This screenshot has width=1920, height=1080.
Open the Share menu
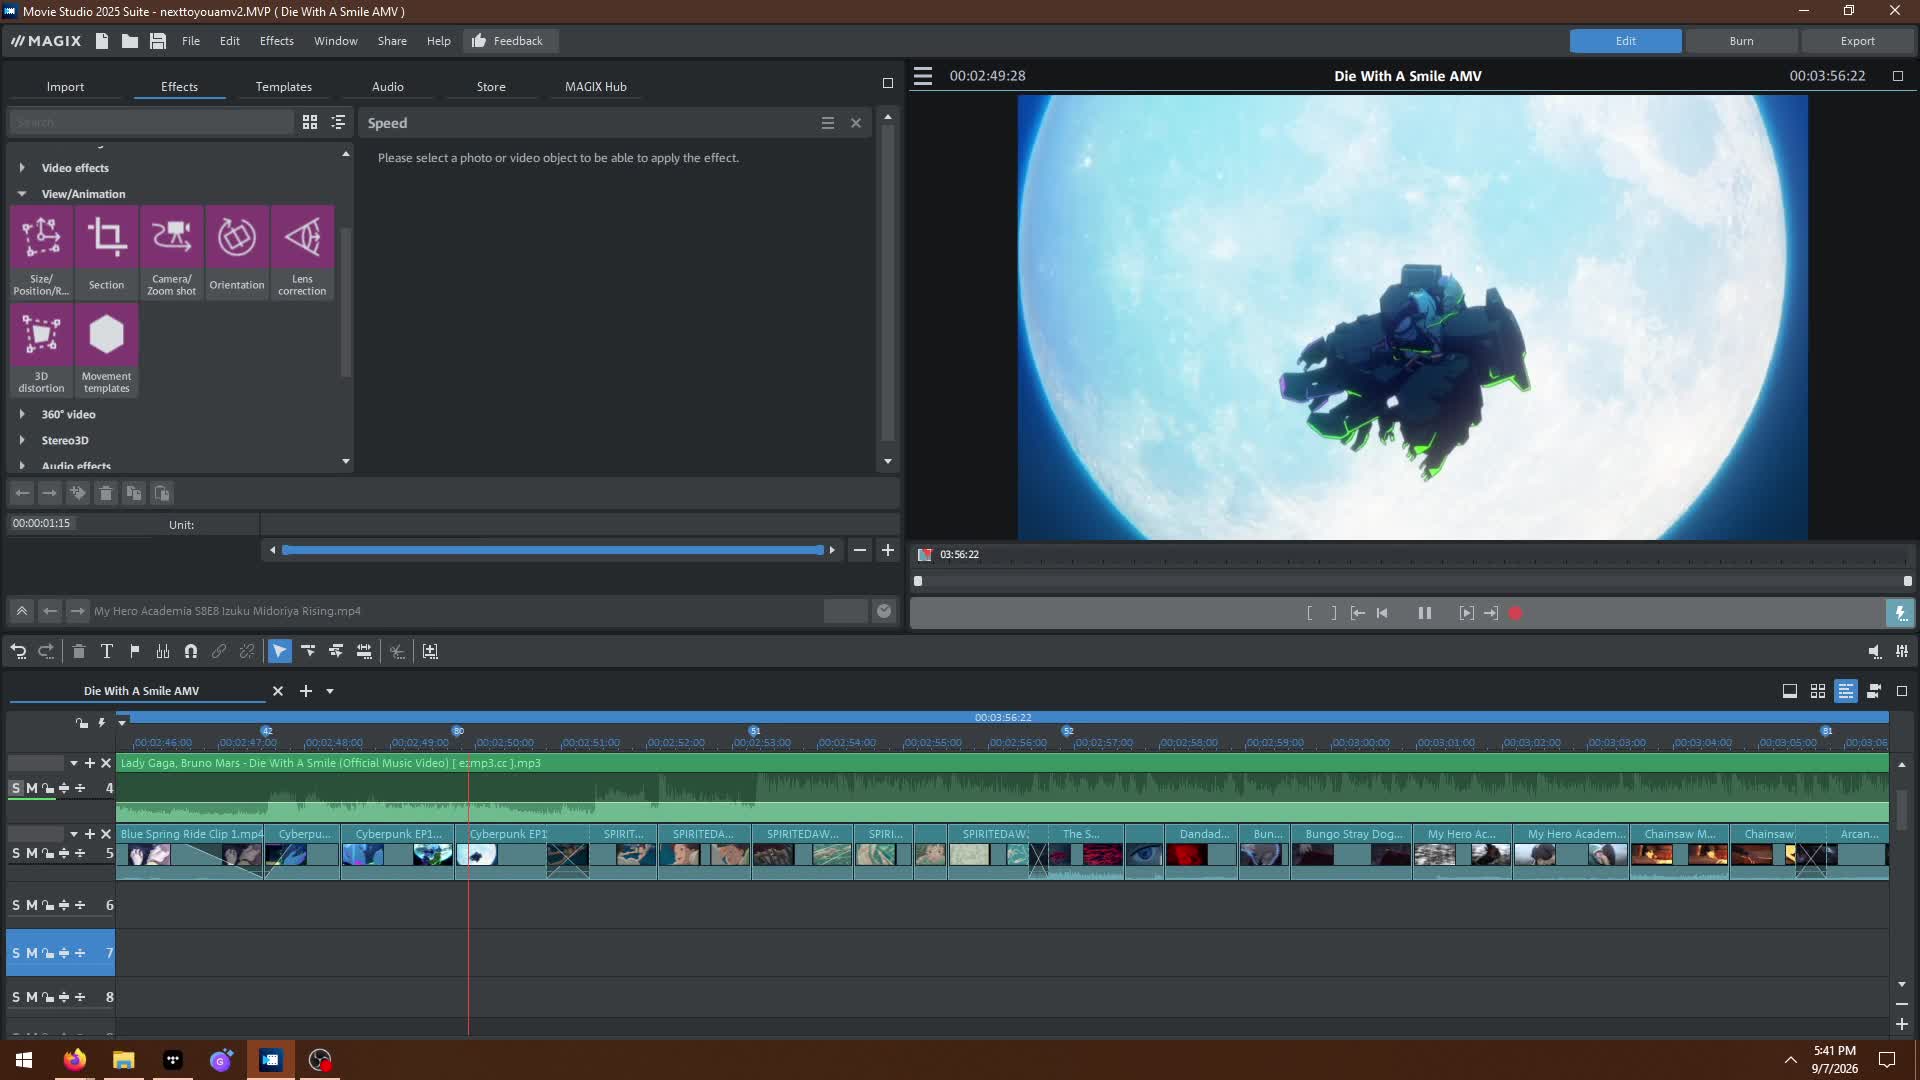point(392,41)
